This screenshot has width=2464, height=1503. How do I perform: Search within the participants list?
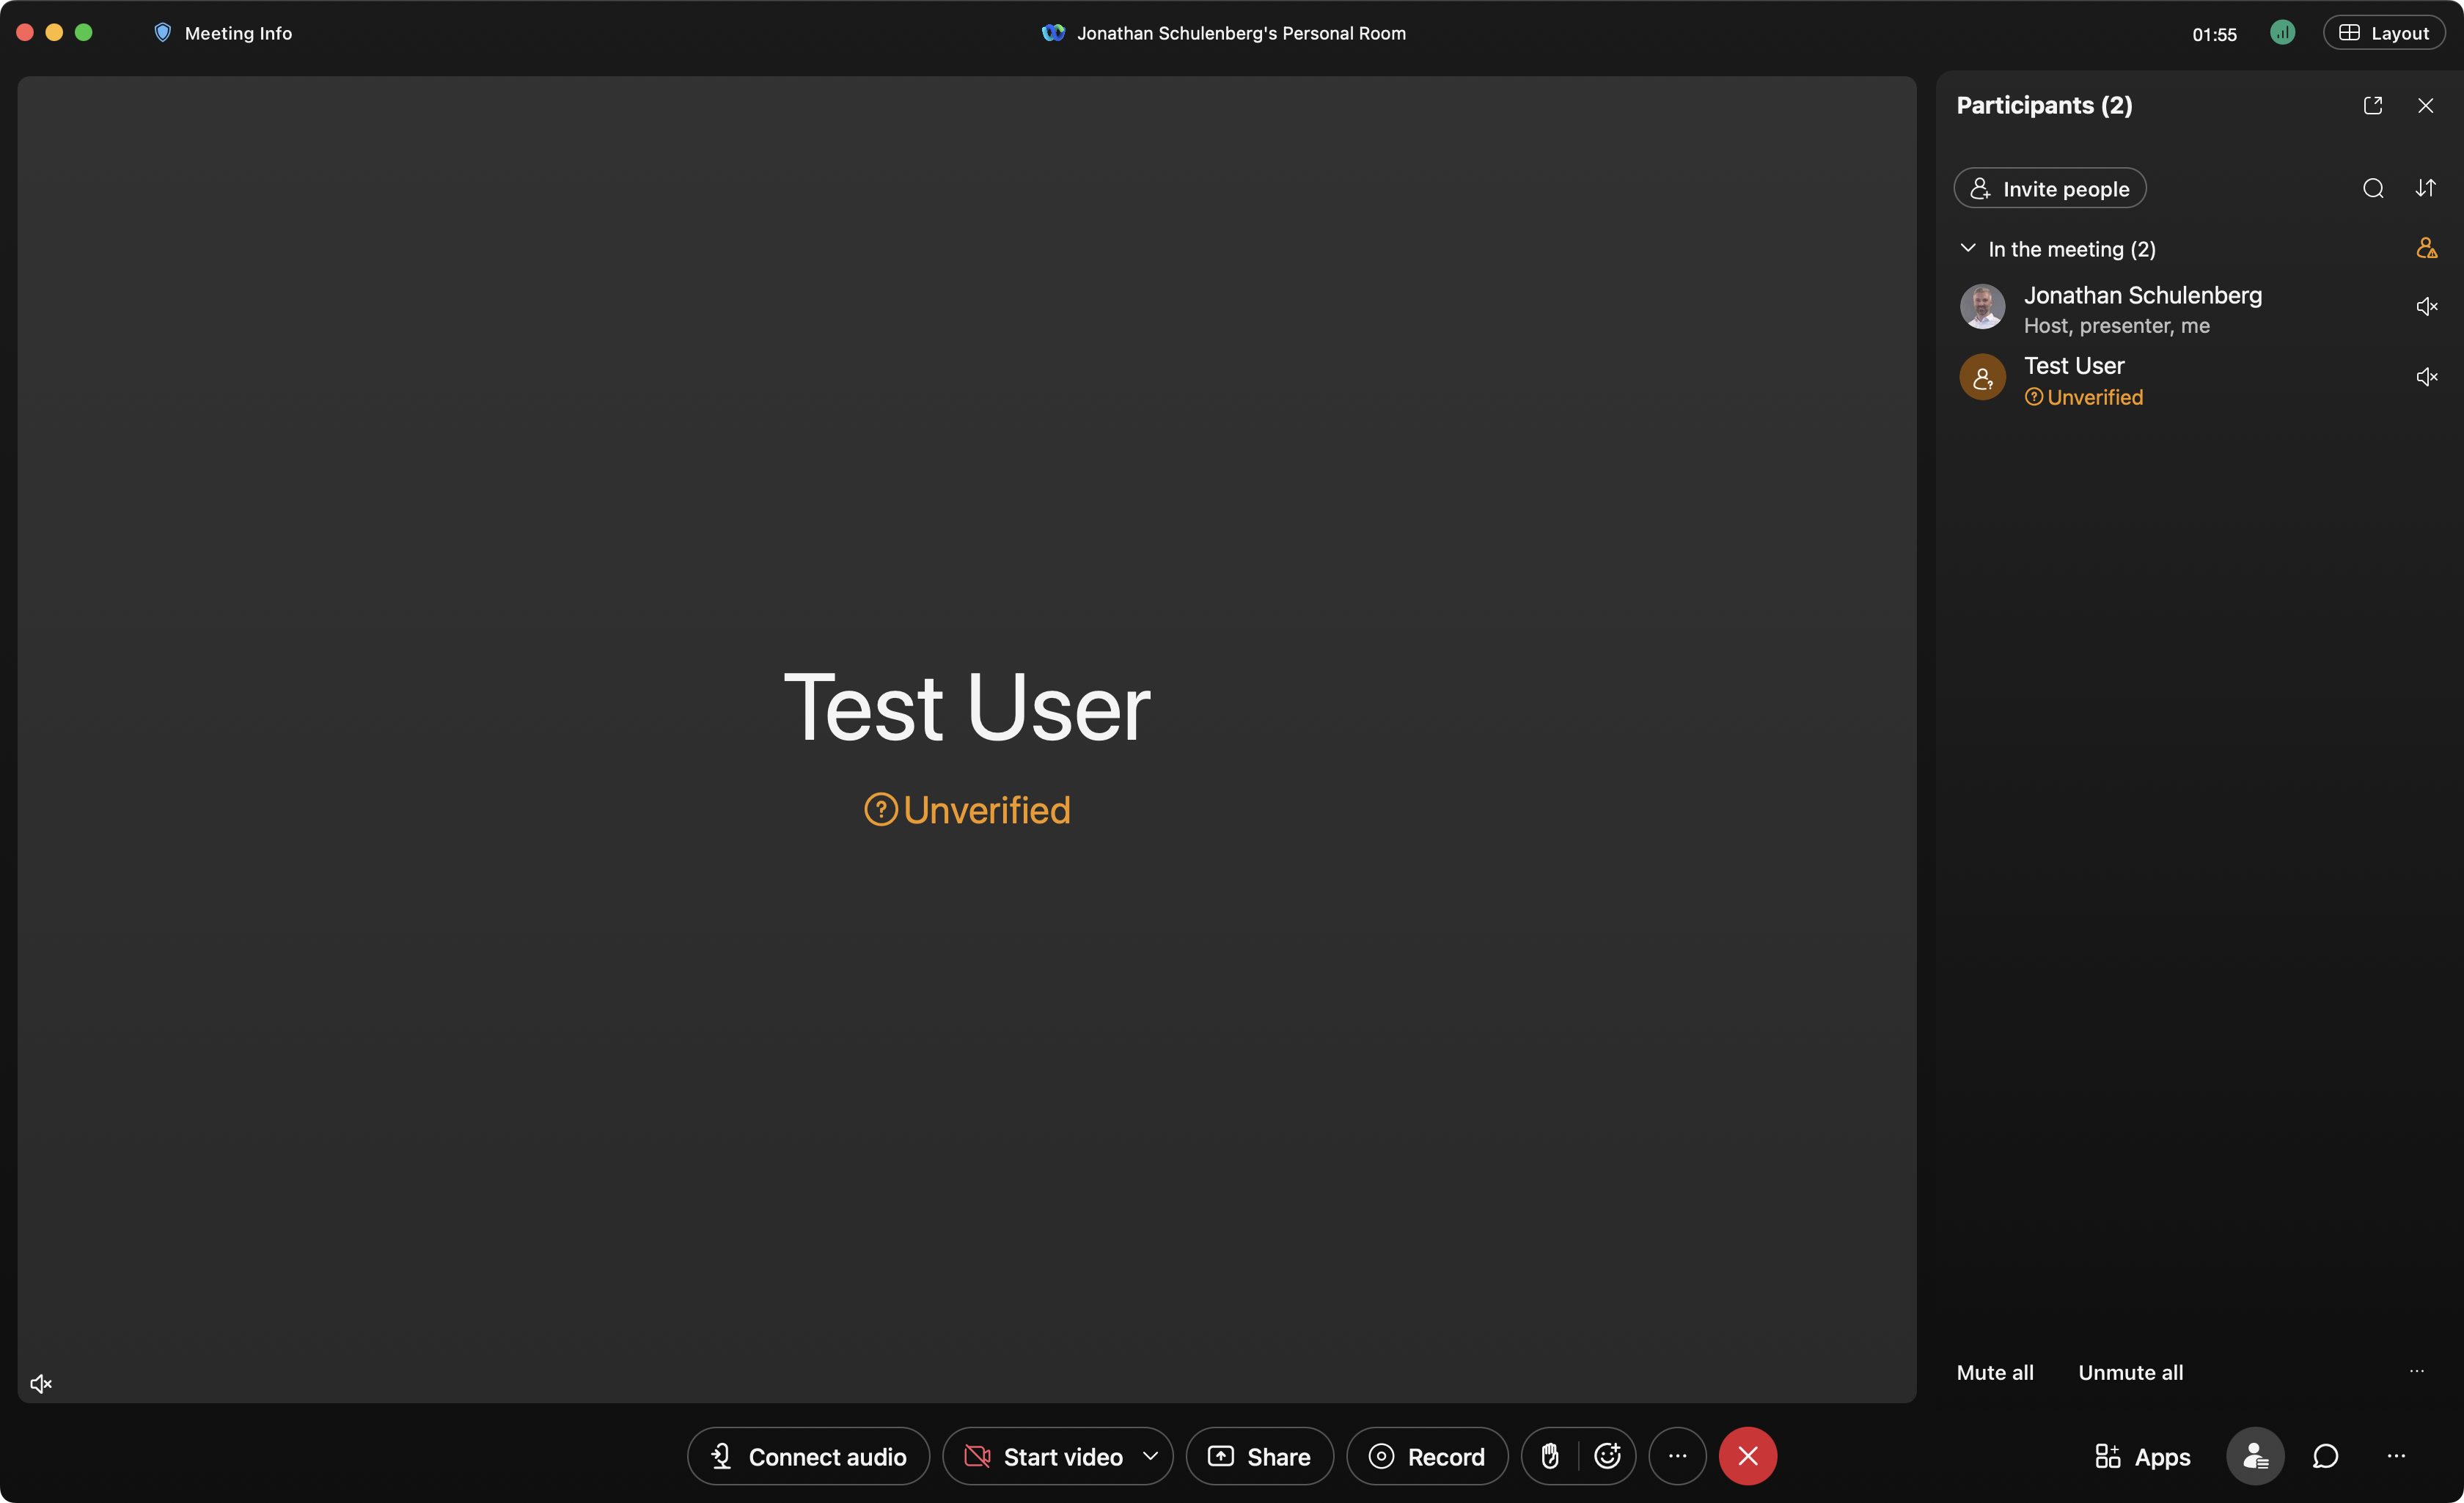2373,188
